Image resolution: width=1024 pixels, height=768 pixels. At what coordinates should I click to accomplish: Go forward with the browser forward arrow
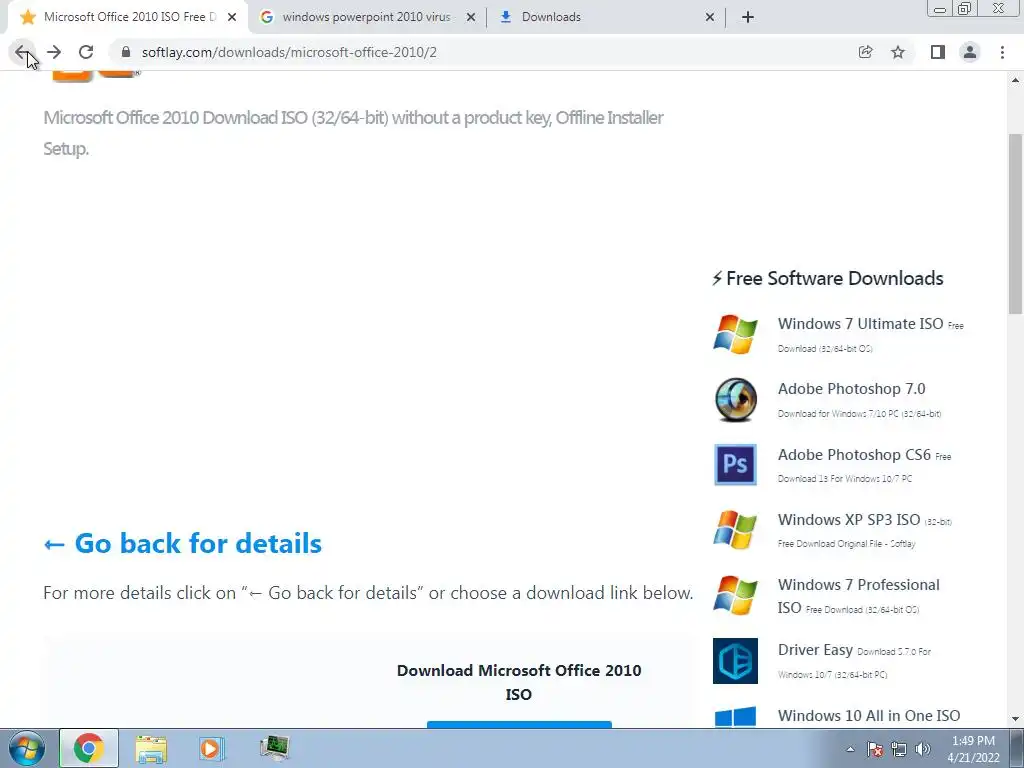(54, 52)
